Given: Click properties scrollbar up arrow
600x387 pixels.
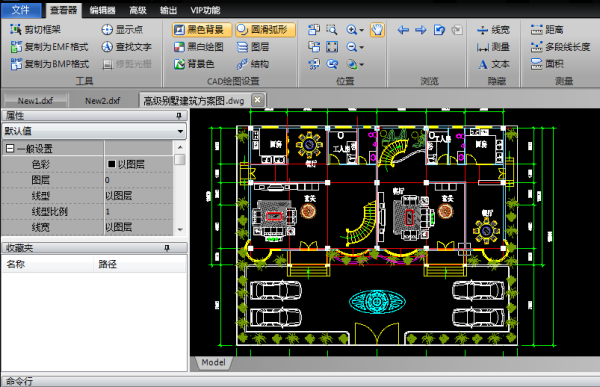Looking at the screenshot, I should [180, 147].
